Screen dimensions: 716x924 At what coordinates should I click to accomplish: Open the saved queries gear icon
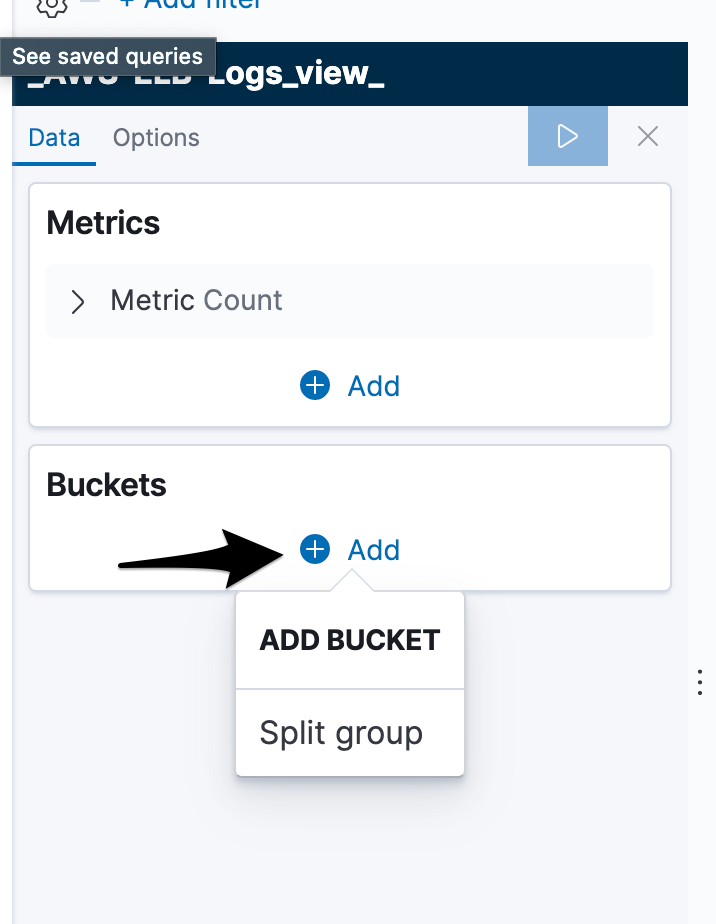point(52,7)
